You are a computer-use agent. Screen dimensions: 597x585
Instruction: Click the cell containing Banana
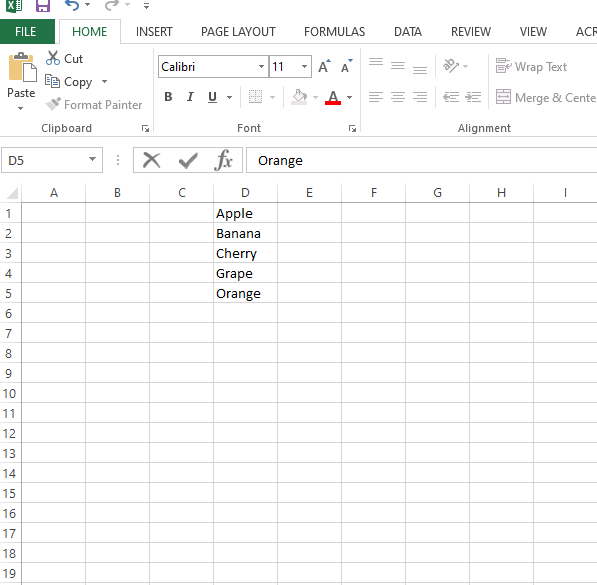[x=245, y=233]
